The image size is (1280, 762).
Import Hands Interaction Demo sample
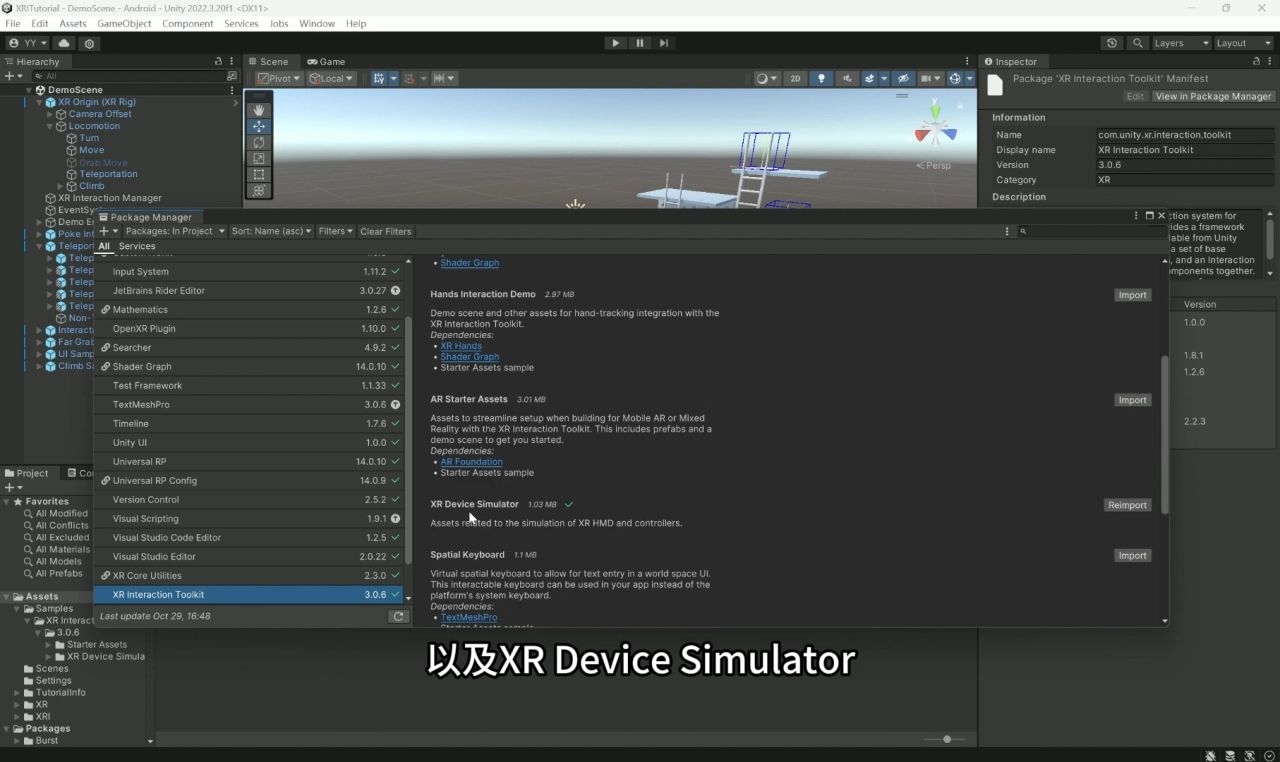click(x=1133, y=295)
